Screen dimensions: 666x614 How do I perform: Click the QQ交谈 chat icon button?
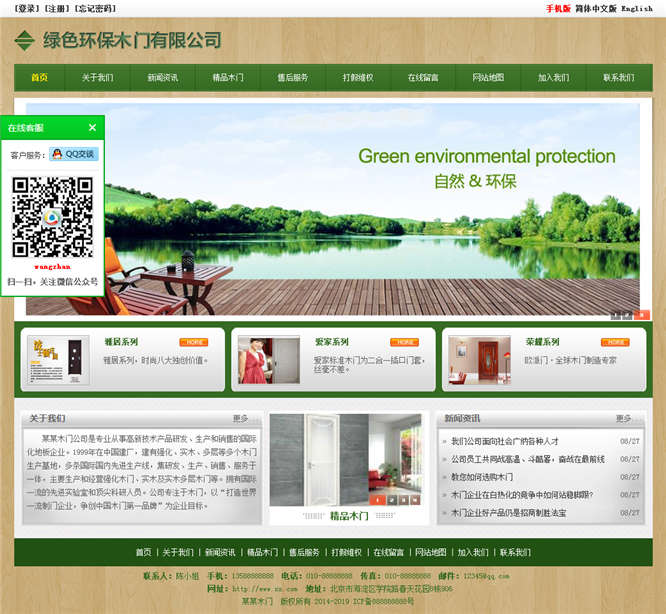[74, 154]
